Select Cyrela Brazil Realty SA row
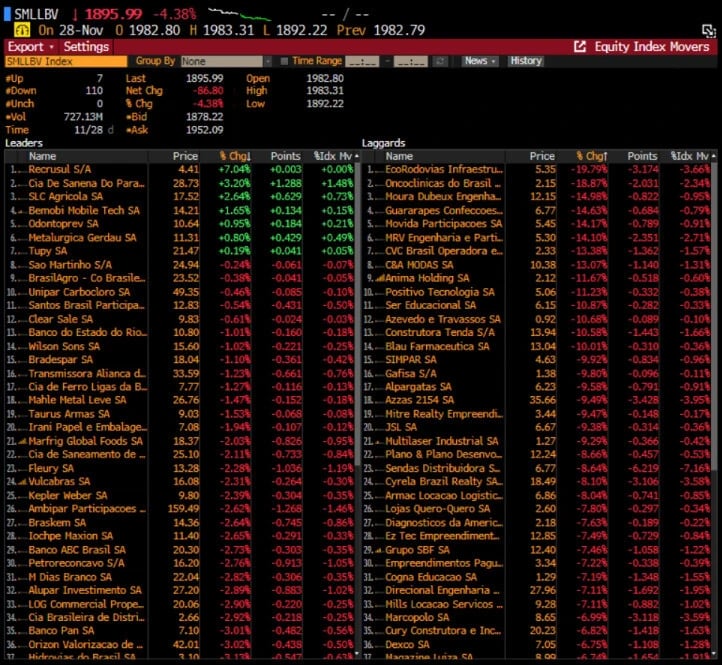 click(x=536, y=482)
